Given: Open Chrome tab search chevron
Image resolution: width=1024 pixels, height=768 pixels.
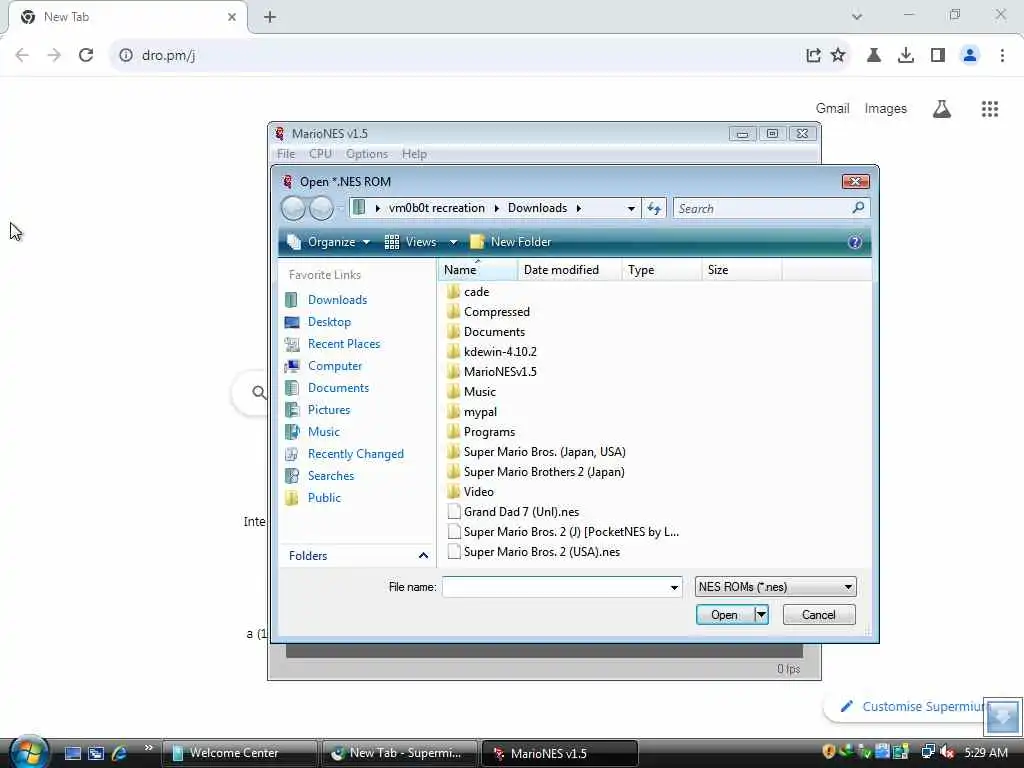Looking at the screenshot, I should (x=857, y=16).
